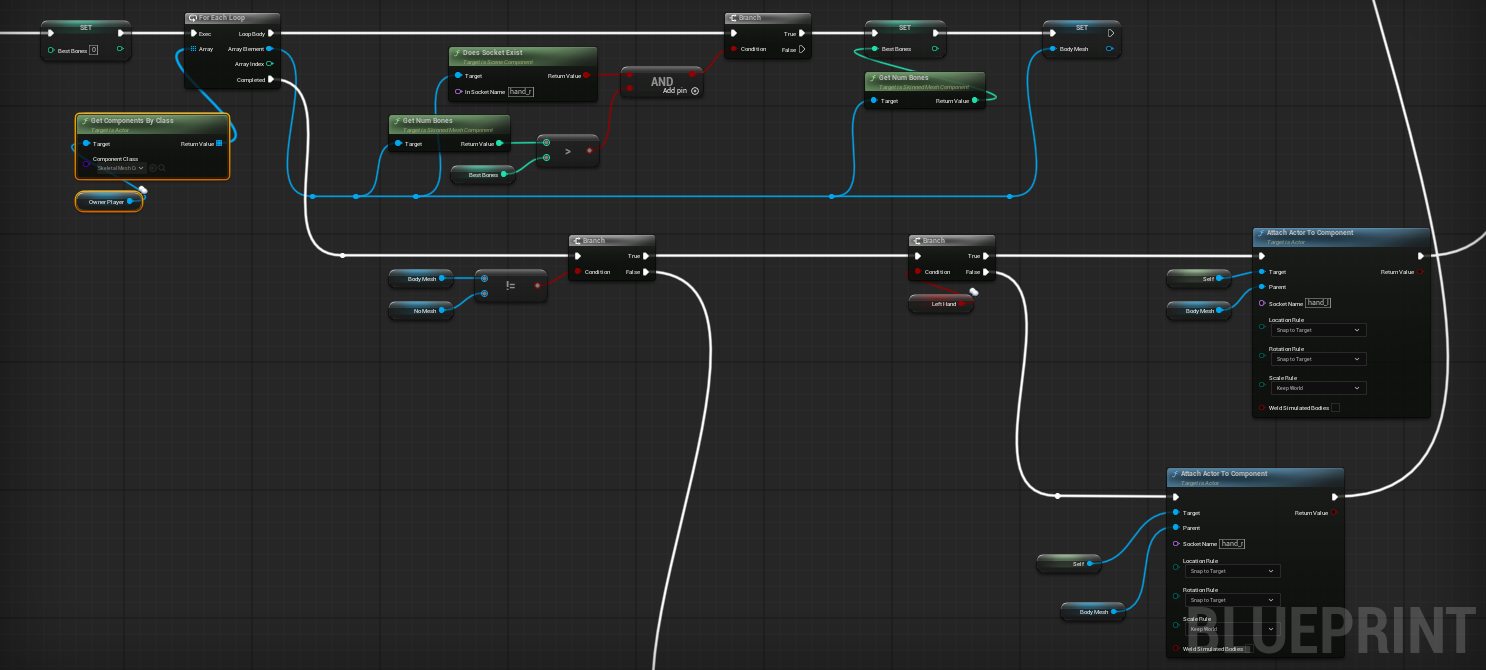Open Location Rule dropdown on hand_r Attach node
The width and height of the screenshot is (1486, 670).
click(1231, 571)
